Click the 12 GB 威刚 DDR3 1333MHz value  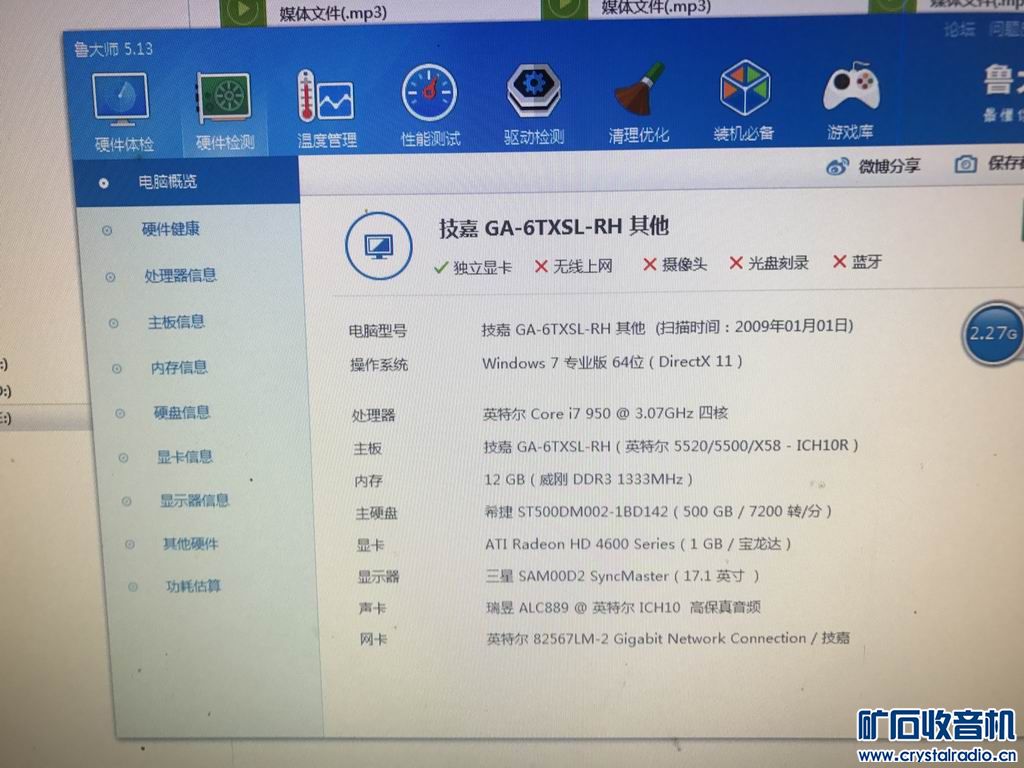588,479
